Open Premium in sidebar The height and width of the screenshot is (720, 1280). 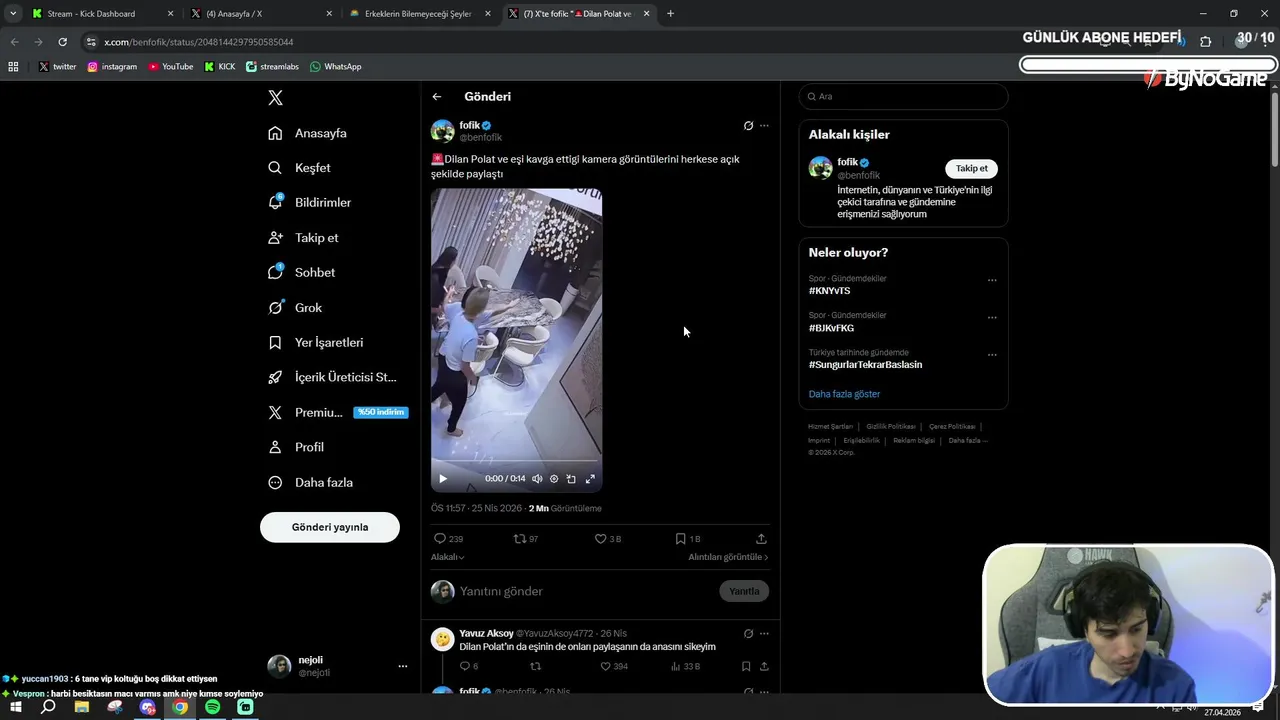tap(337, 412)
